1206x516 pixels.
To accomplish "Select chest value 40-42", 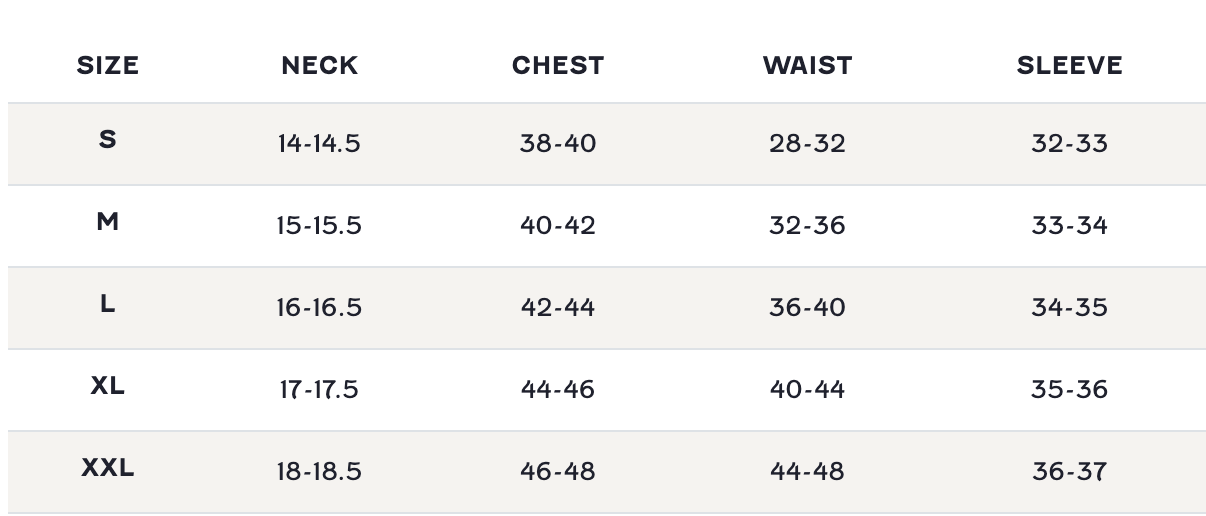I will pyautogui.click(x=558, y=226).
